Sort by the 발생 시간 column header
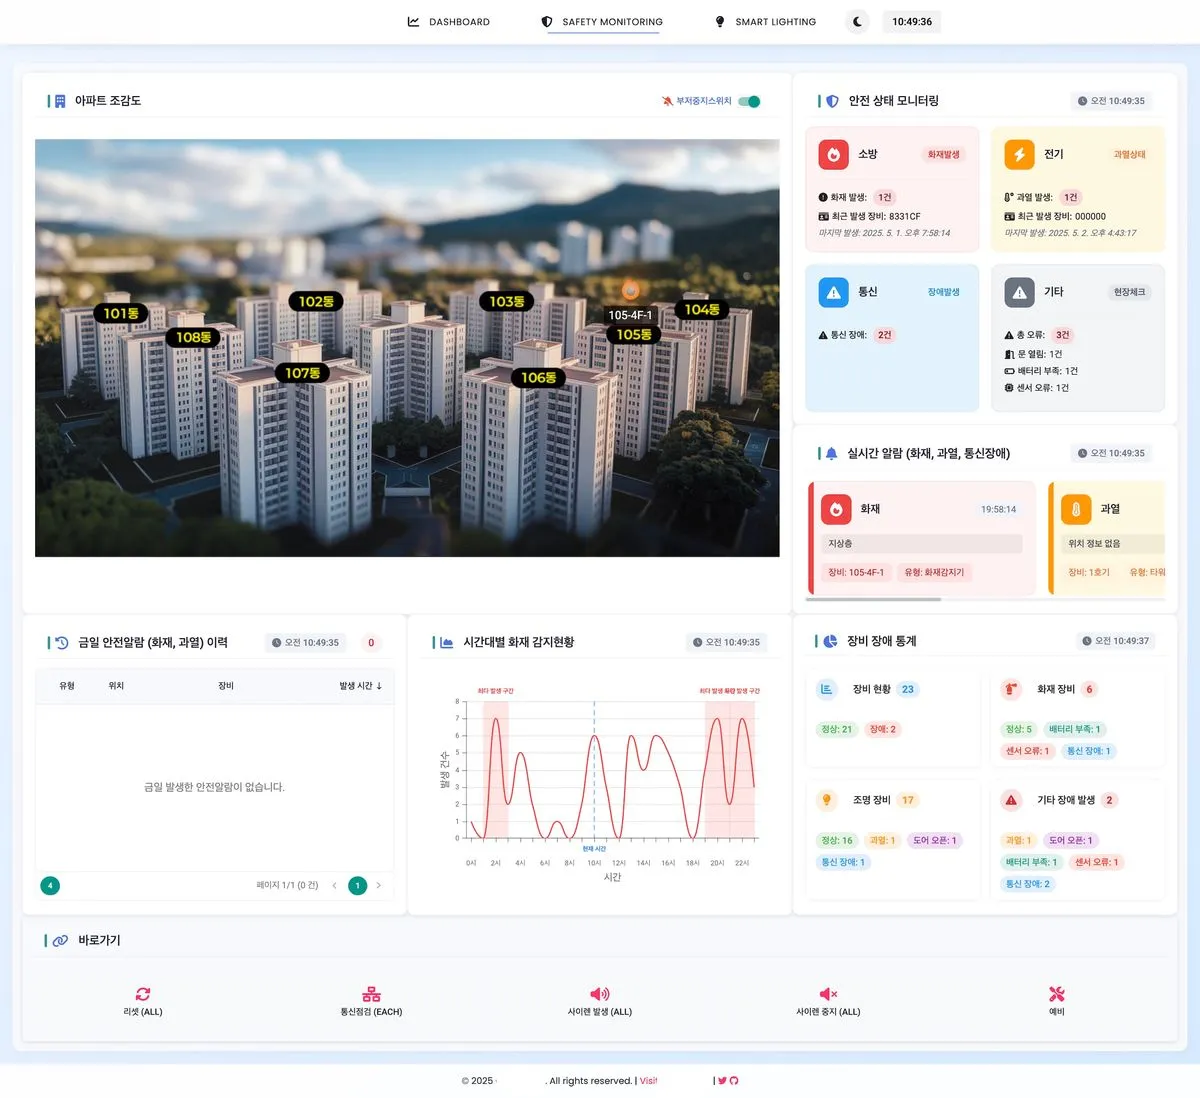This screenshot has width=1200, height=1098. click(x=360, y=686)
